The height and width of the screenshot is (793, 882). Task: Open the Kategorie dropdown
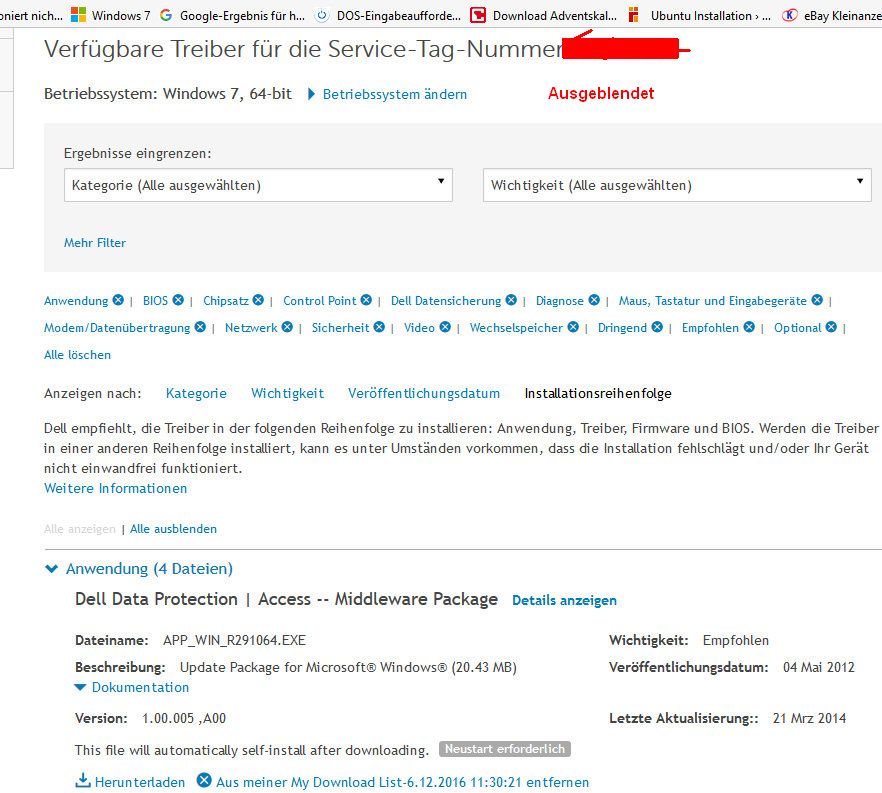tap(258, 185)
